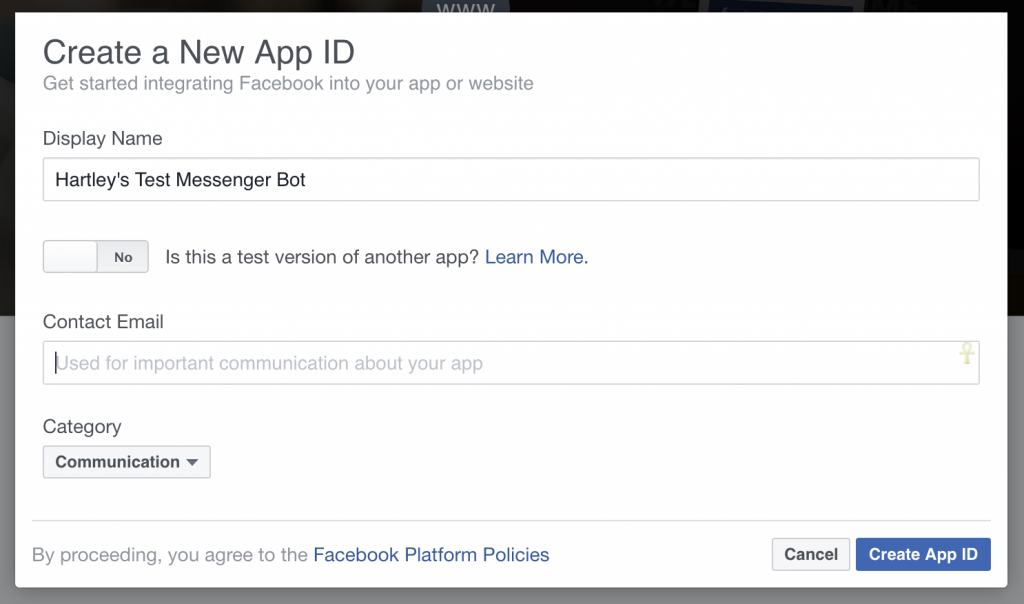The width and height of the screenshot is (1024, 604).
Task: Open the Facebook Platform Policies link
Action: pyautogui.click(x=431, y=554)
